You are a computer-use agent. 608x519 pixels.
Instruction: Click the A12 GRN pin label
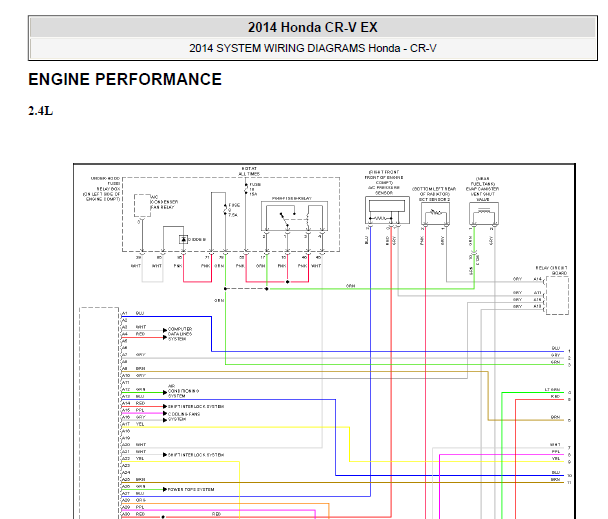pyautogui.click(x=133, y=389)
